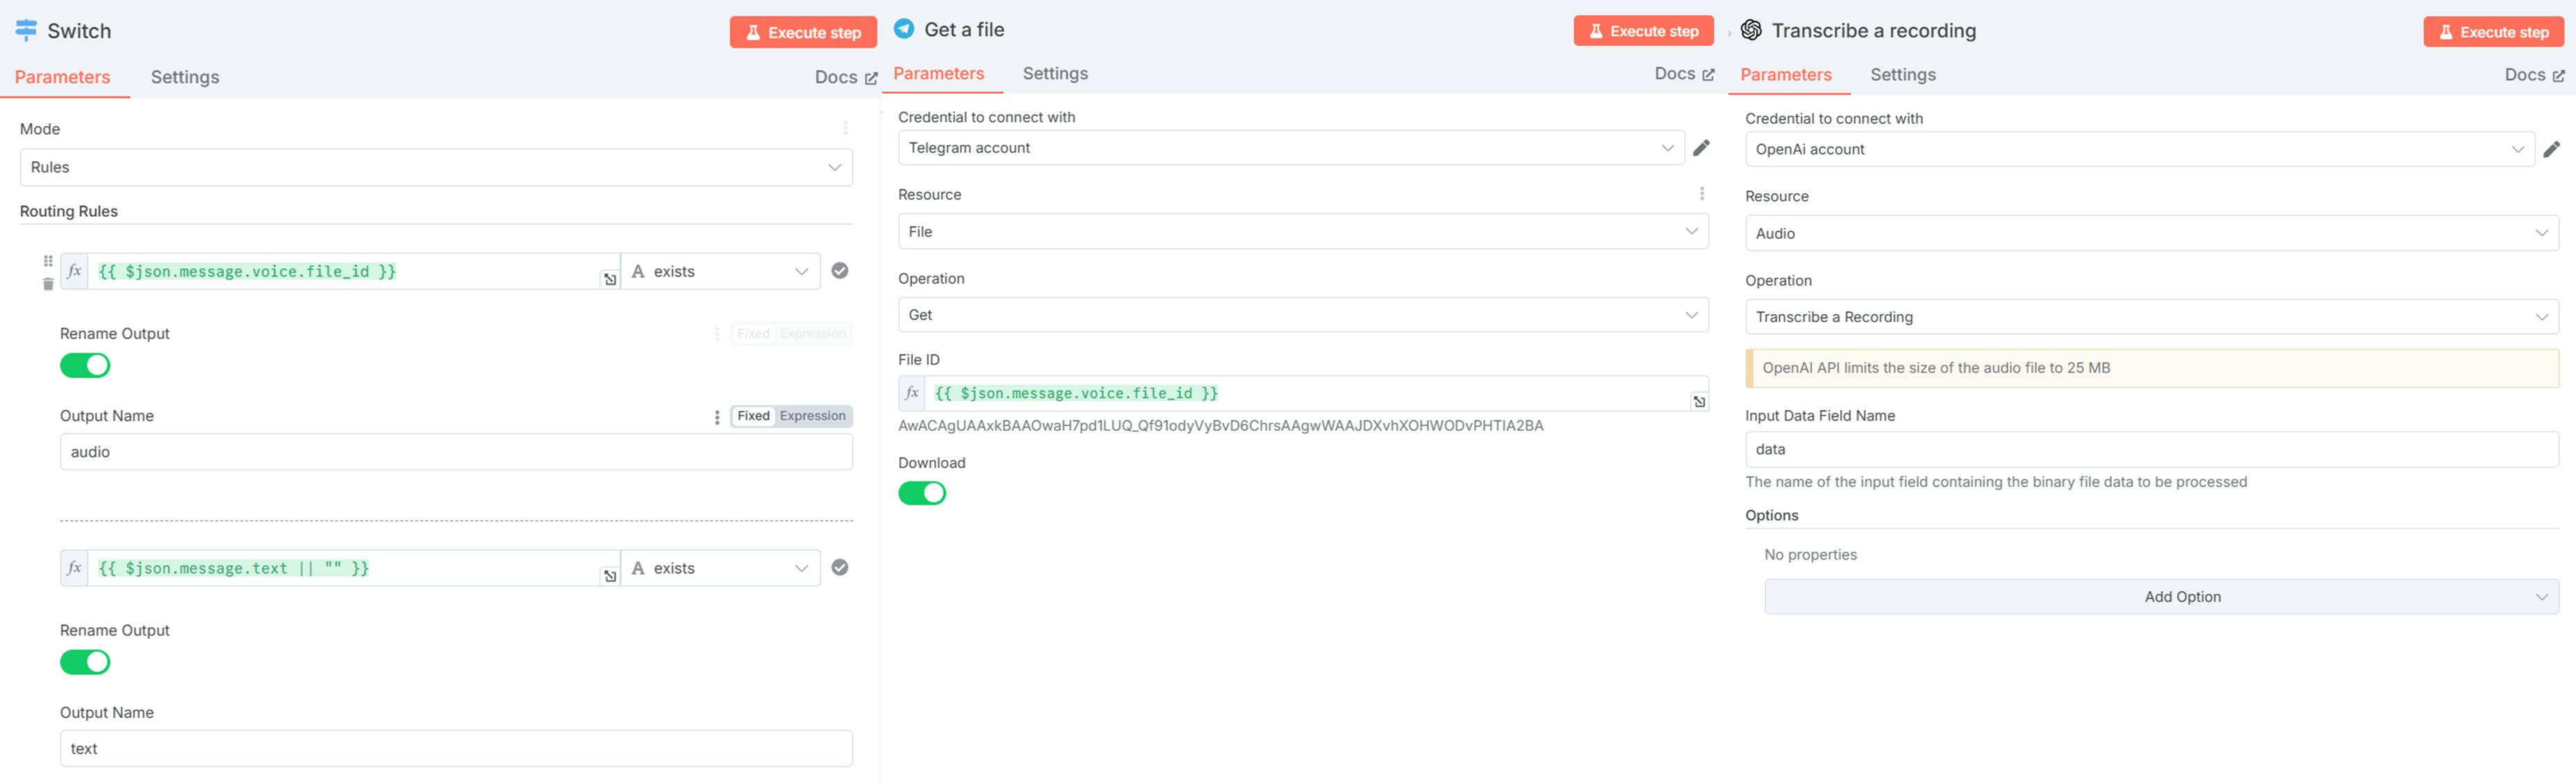The image size is (2576, 782).
Task: Toggle Rename Output for the audio rule
Action: 85,366
